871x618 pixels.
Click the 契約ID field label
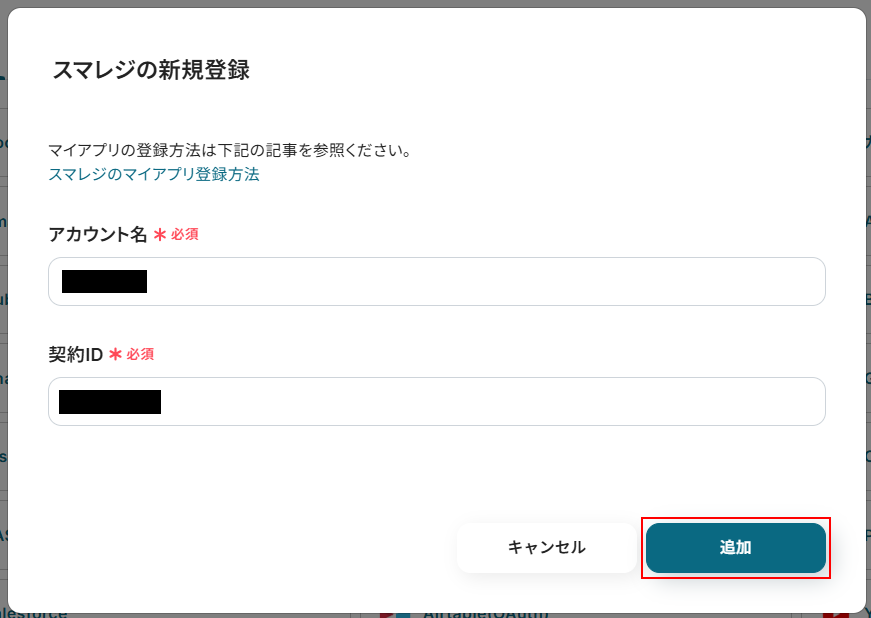76,354
